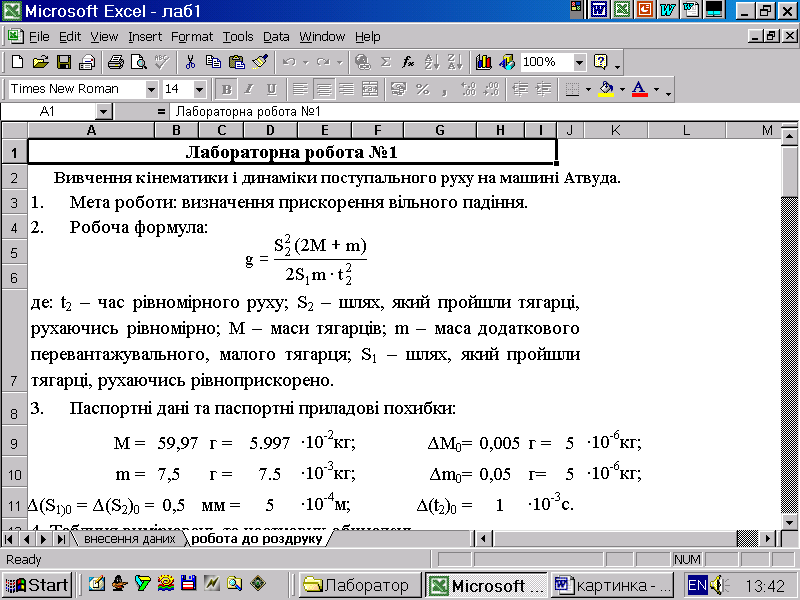Copy selection with the Copy icon
The height and width of the screenshot is (600, 800).
point(213,62)
